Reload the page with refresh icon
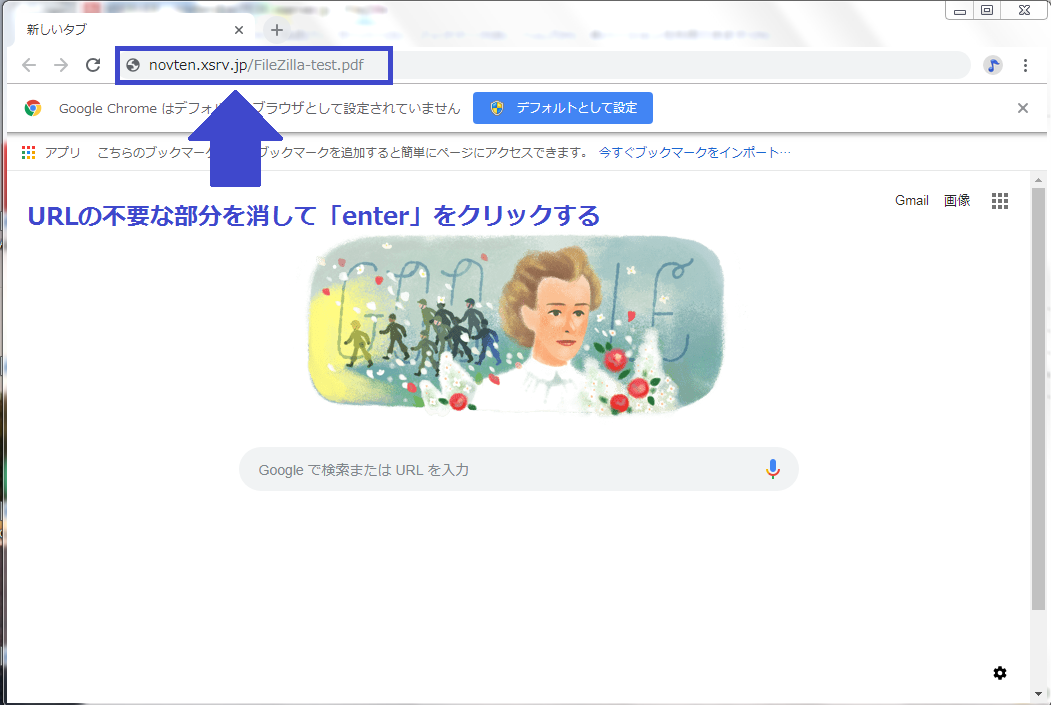1051x705 pixels. point(93,65)
